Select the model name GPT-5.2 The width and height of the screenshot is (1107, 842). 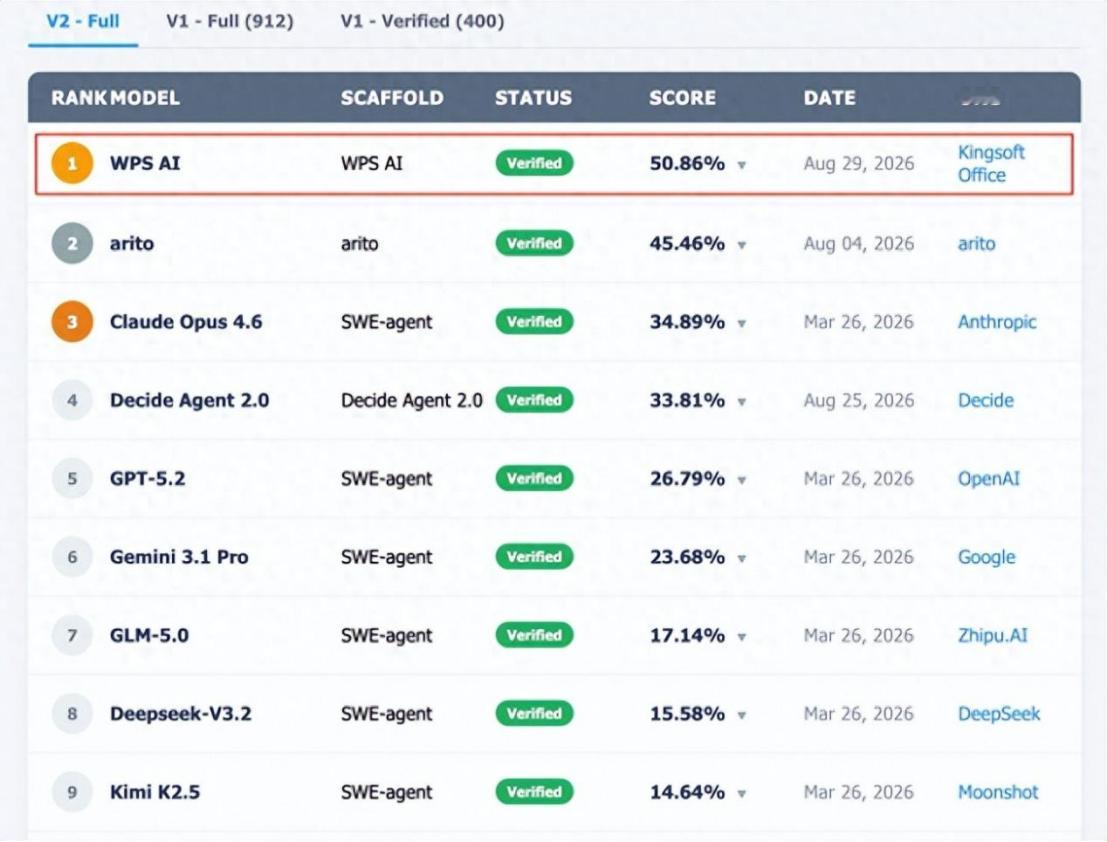pos(147,479)
